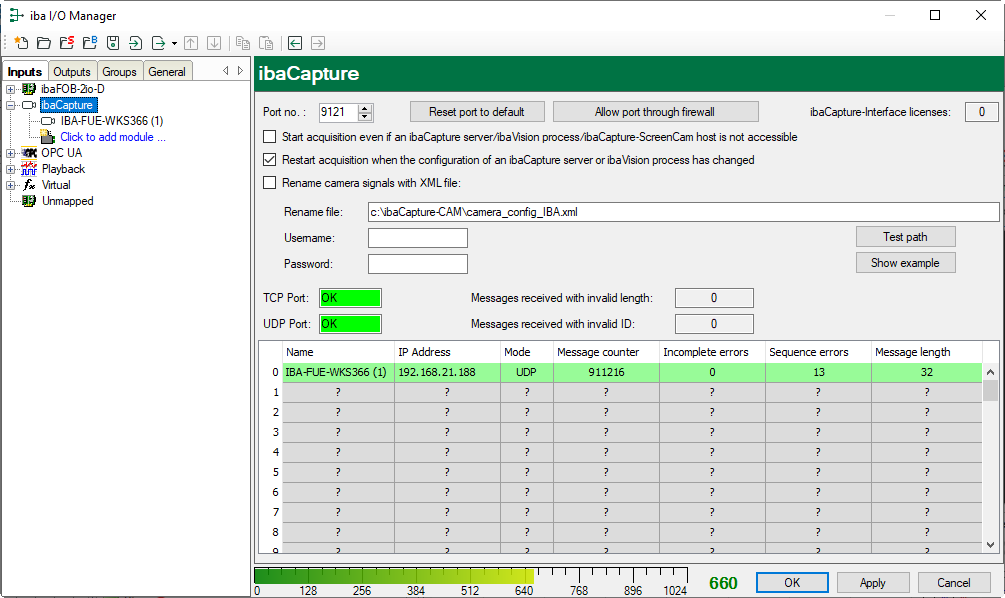The height and width of the screenshot is (598, 1005).
Task: Switch to the Outputs tab
Action: coord(72,72)
